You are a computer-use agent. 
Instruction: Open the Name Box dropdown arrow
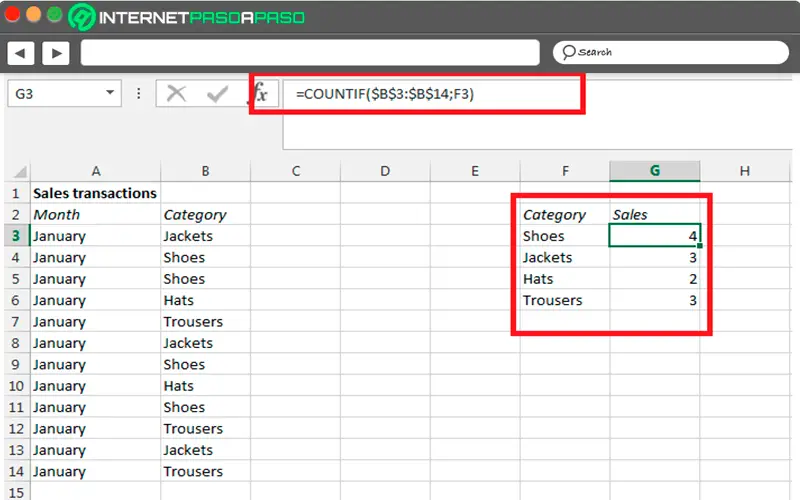pyautogui.click(x=110, y=93)
